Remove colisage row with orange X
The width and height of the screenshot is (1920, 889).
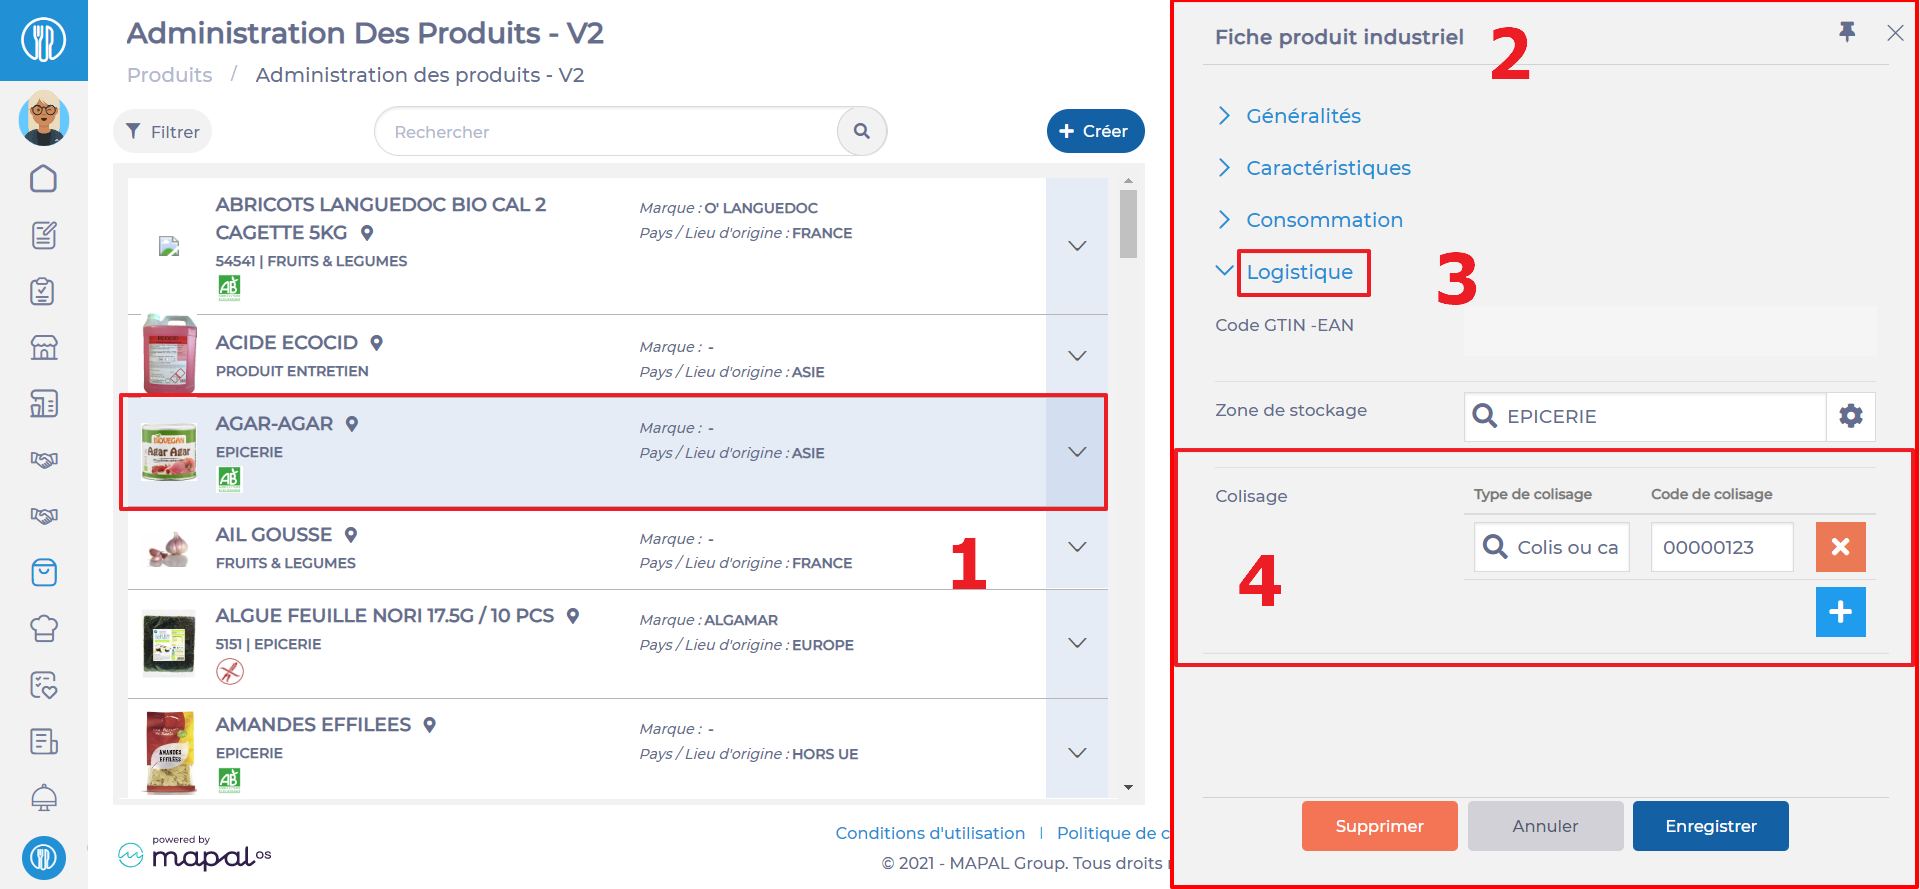(x=1840, y=547)
